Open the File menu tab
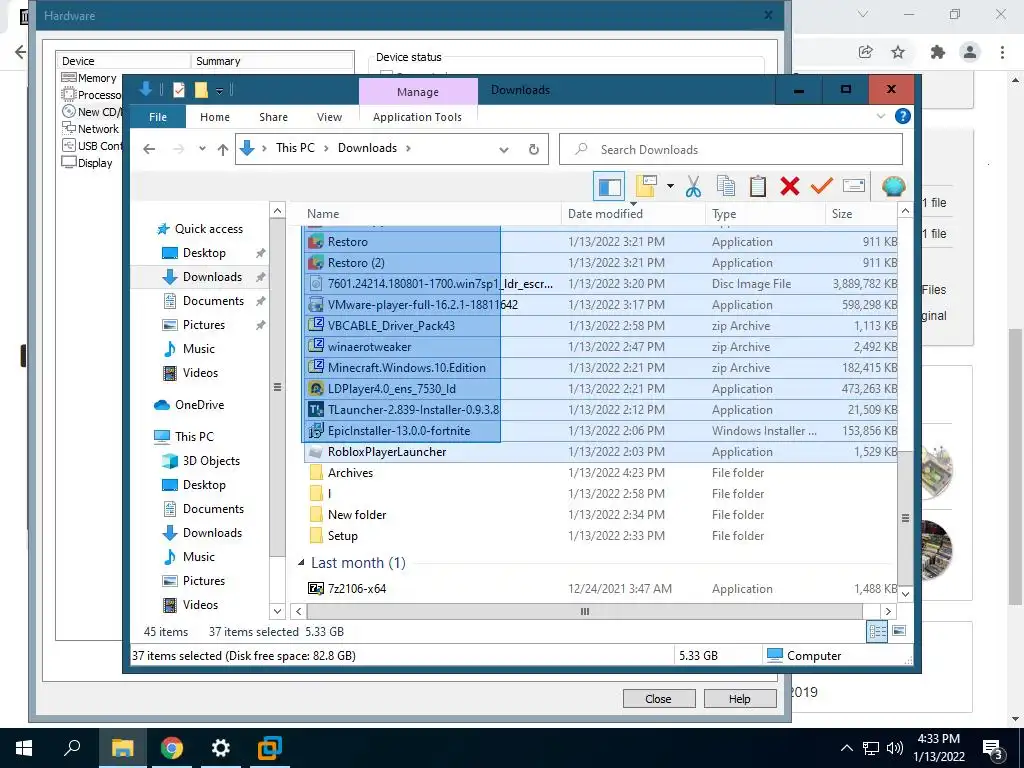The height and width of the screenshot is (768, 1024). (x=158, y=117)
